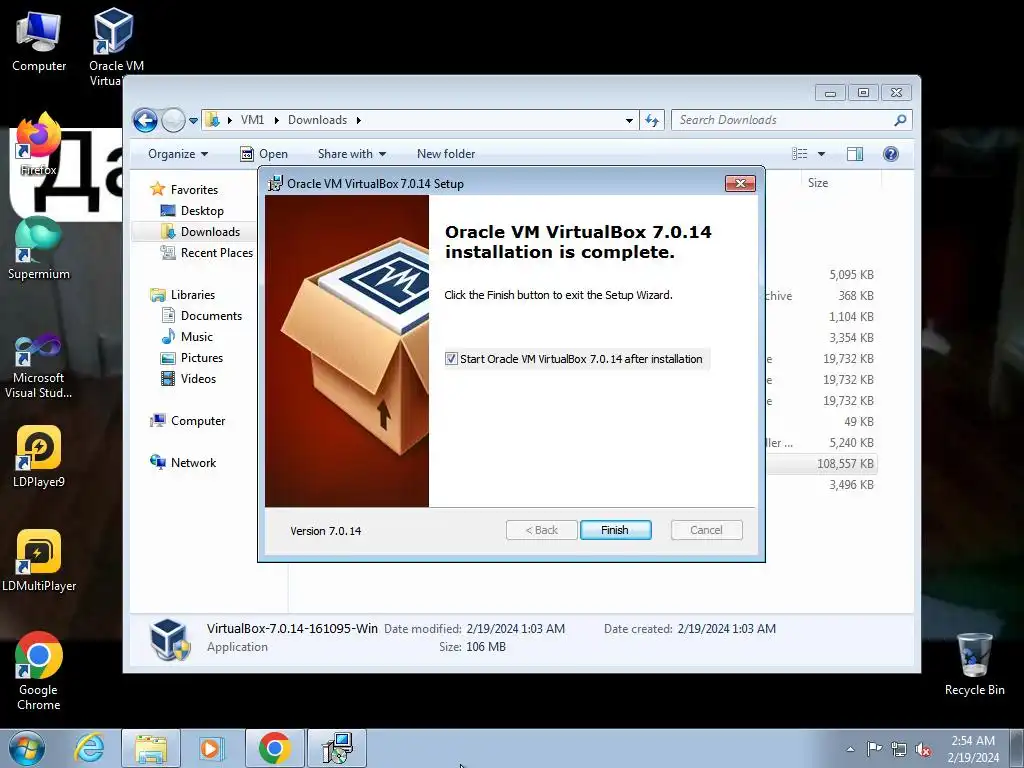Open the Action Center flag icon

(874, 749)
